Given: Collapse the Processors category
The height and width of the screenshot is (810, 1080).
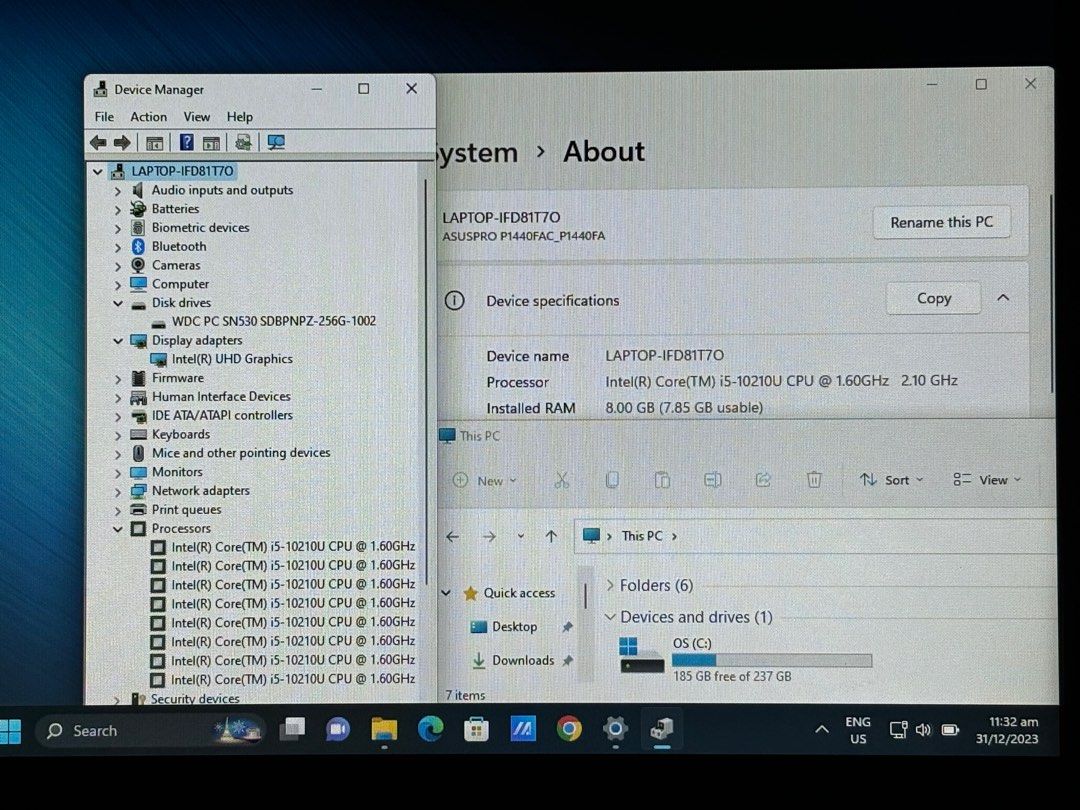Looking at the screenshot, I should click(118, 529).
